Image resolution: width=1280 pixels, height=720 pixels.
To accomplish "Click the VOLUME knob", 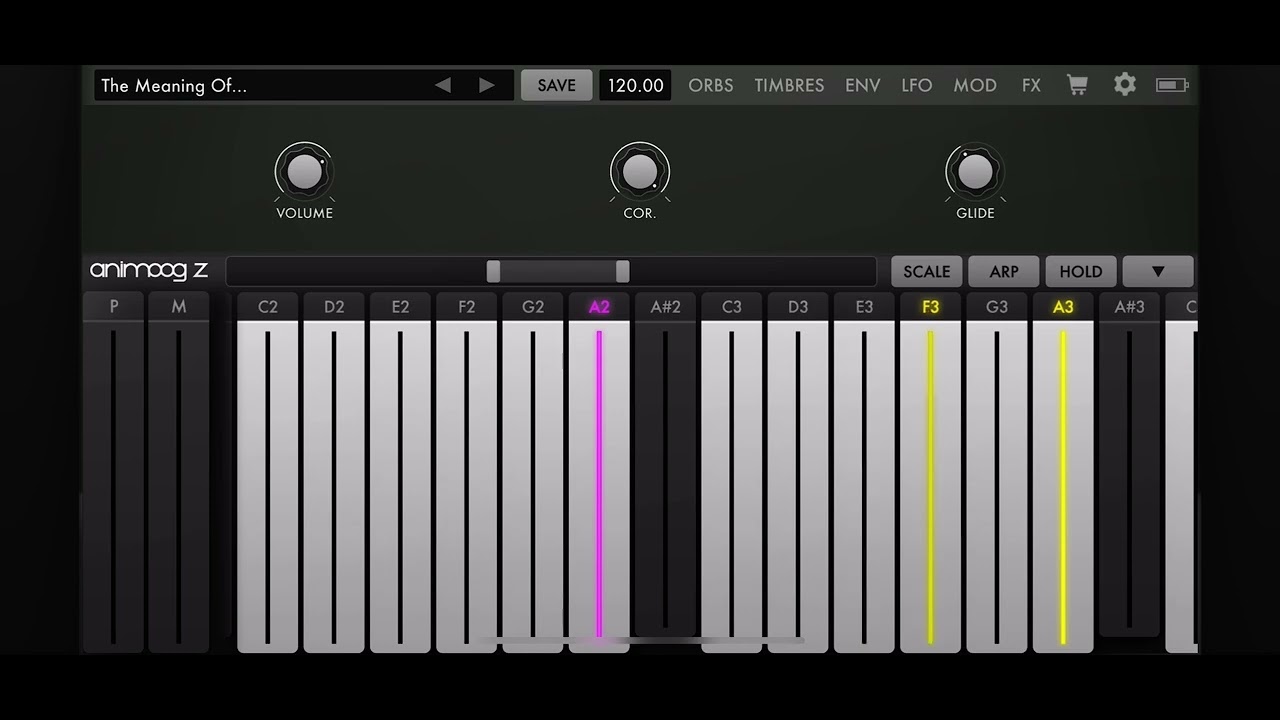I will coord(304,172).
